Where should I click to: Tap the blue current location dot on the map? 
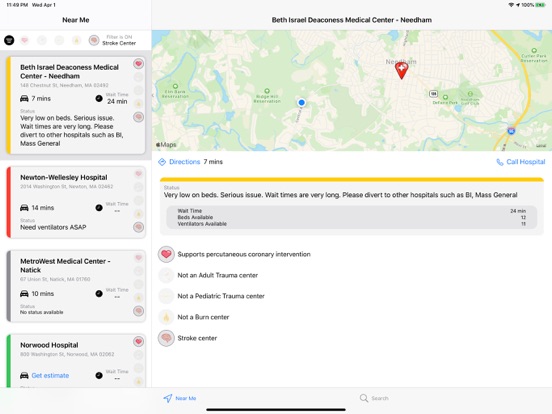[301, 102]
